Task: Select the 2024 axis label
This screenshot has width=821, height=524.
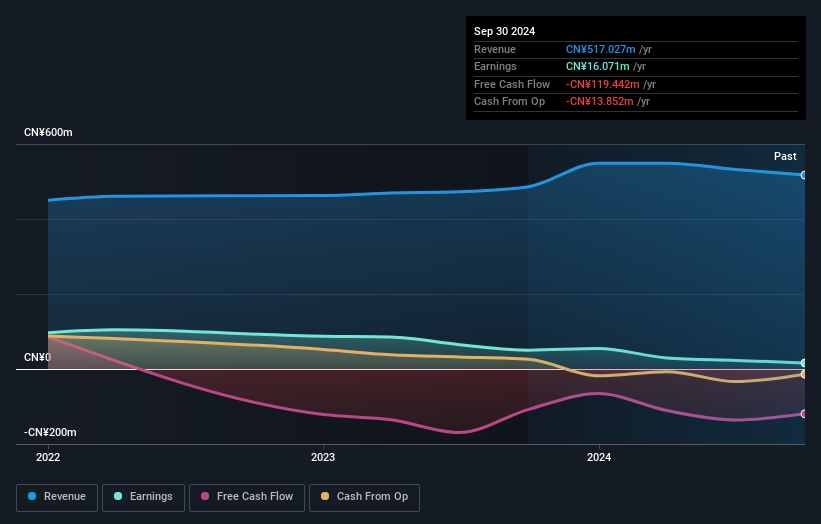Action: click(599, 457)
